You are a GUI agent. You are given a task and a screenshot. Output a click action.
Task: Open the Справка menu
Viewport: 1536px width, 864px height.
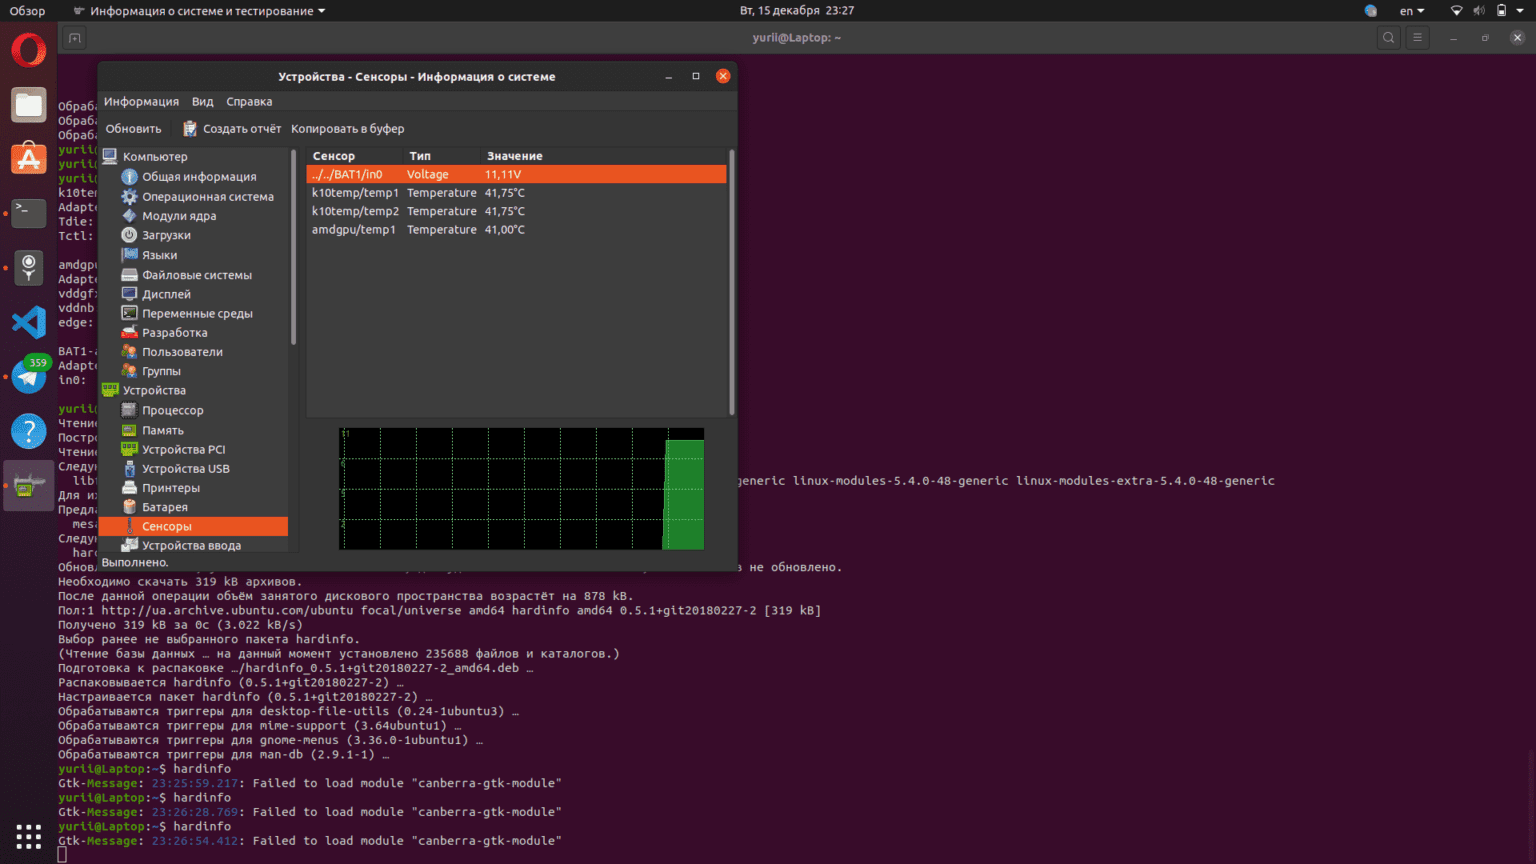[249, 101]
